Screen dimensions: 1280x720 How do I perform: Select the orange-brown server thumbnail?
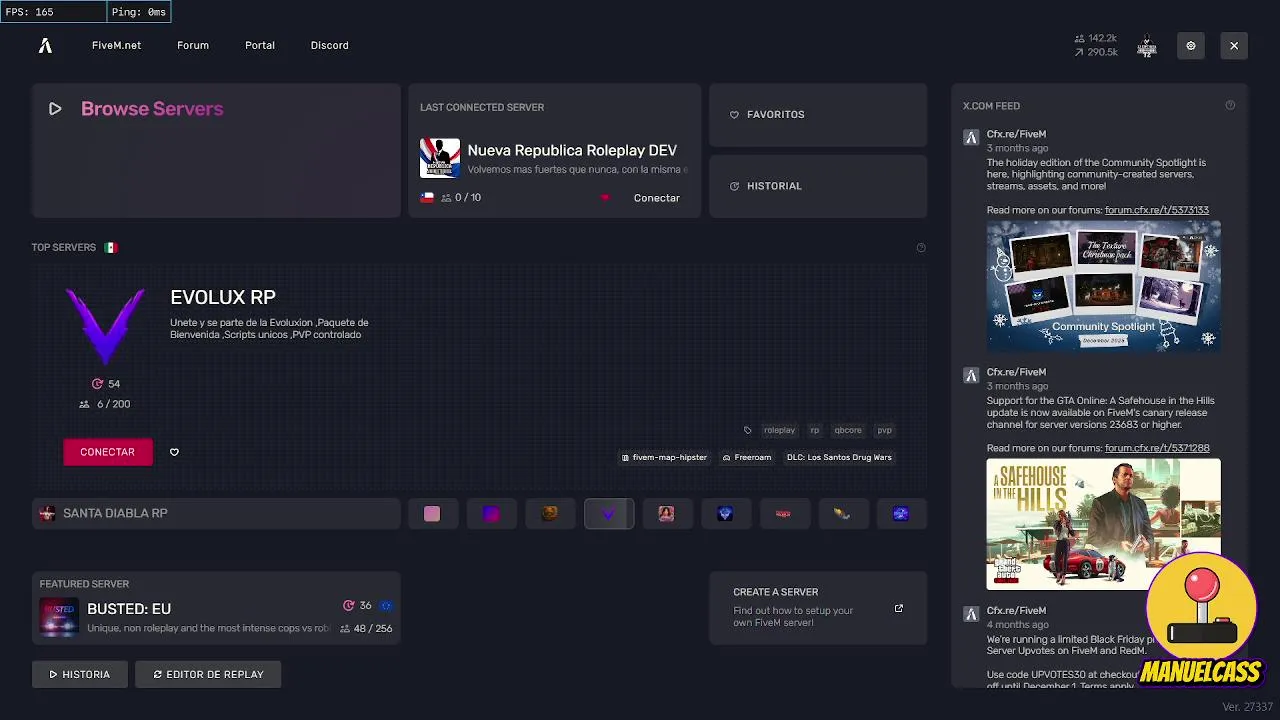[x=550, y=514]
